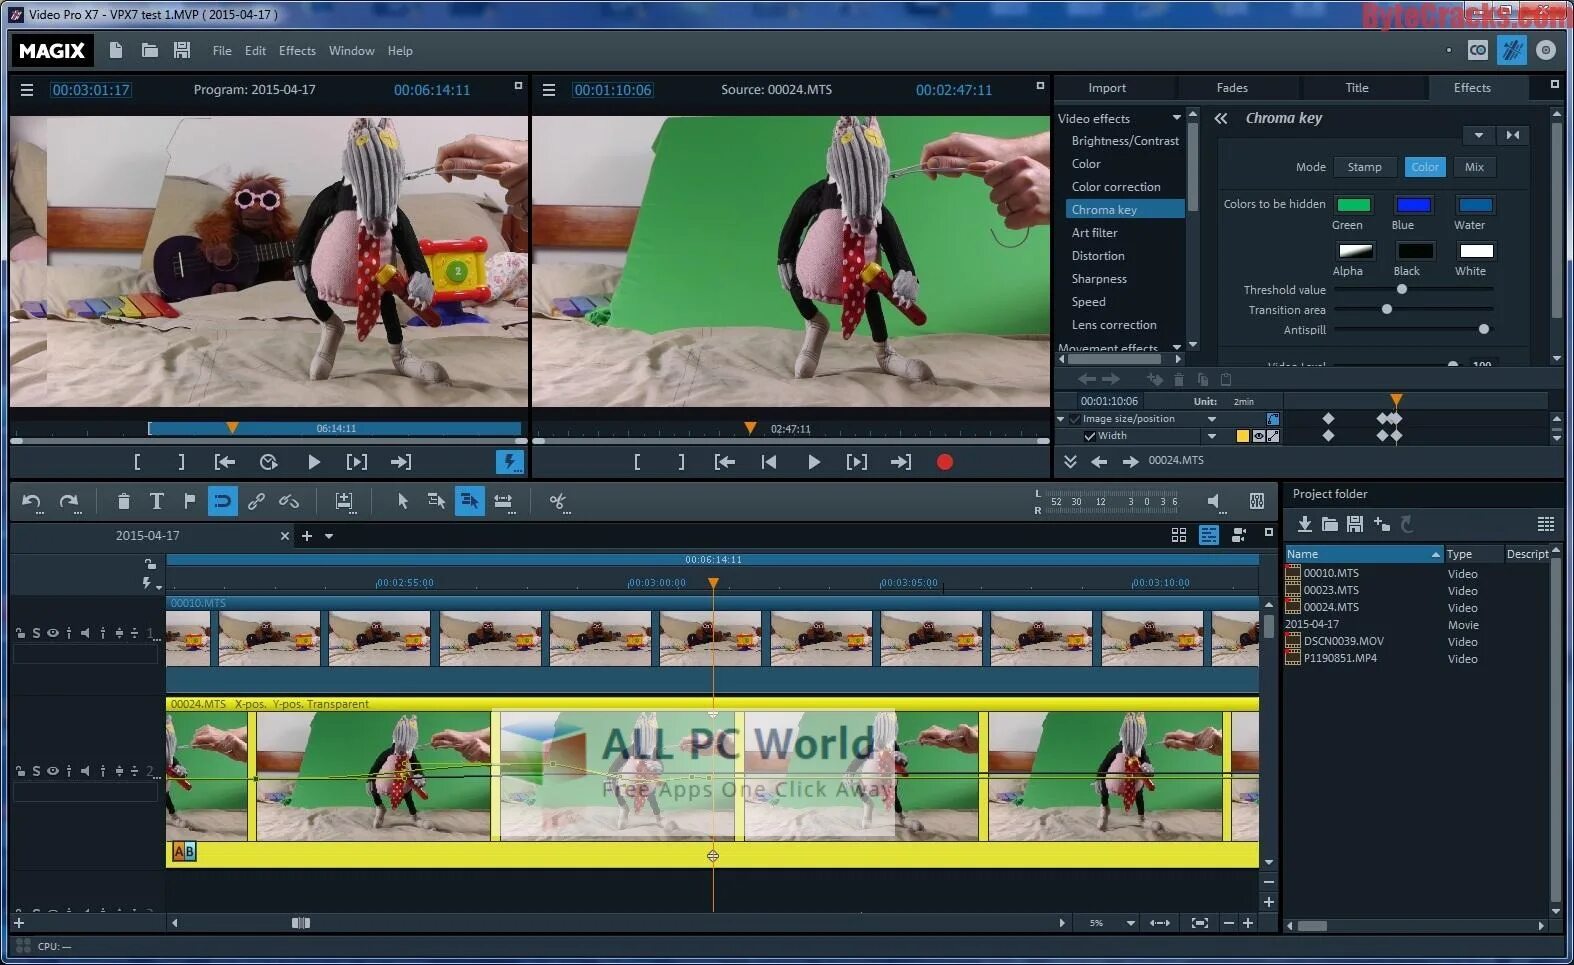Open the Effects menu
This screenshot has height=965, width=1574.
297,51
